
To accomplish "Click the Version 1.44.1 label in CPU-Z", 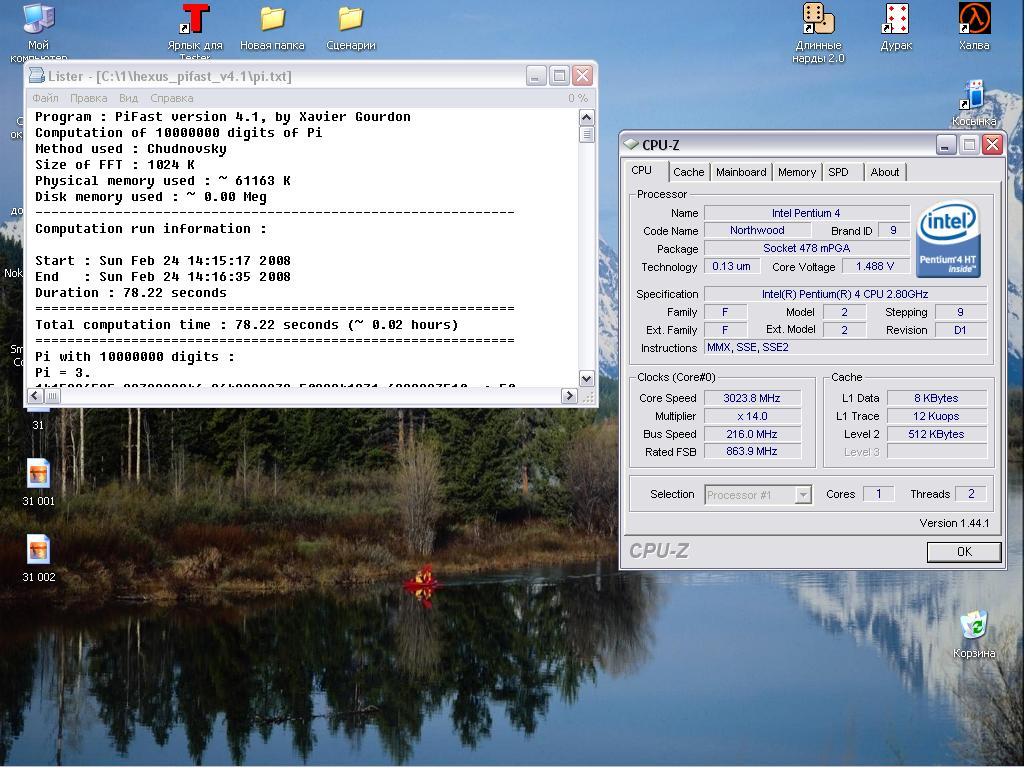I will [x=954, y=523].
